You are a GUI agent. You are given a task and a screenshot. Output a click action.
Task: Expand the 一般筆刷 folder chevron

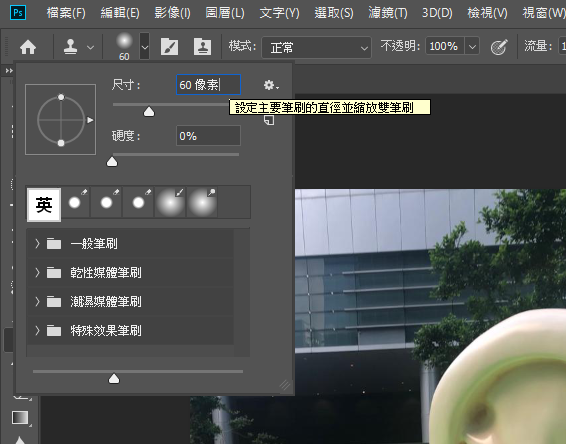point(37,244)
